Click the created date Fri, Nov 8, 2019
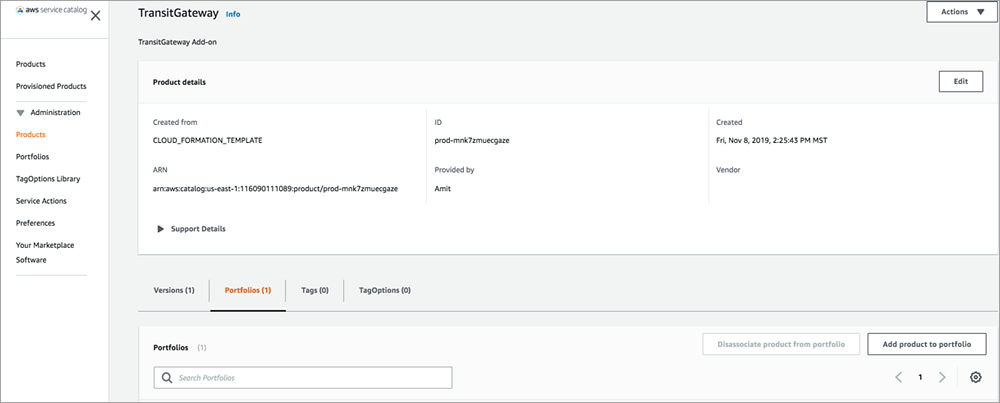 772,141
